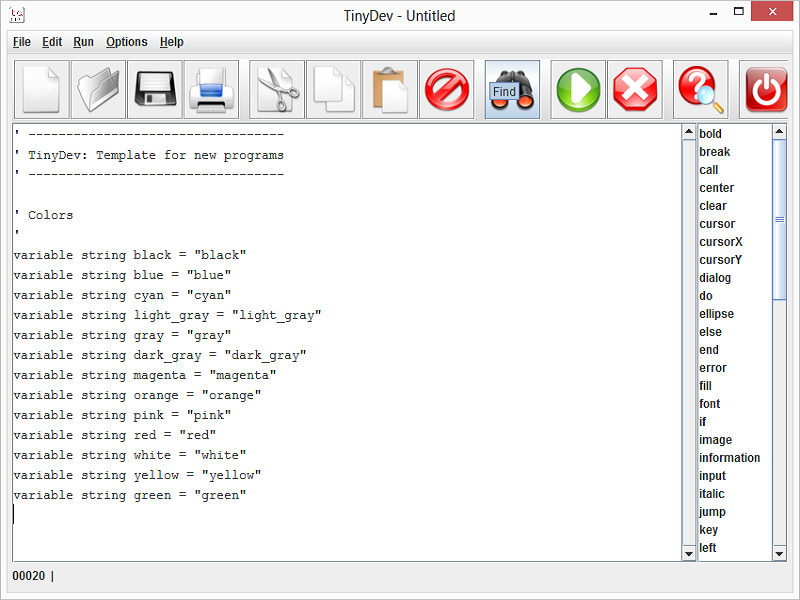Viewport: 800px width, 600px height.
Task: Select 'dialog' in the keyword list
Action: click(715, 278)
